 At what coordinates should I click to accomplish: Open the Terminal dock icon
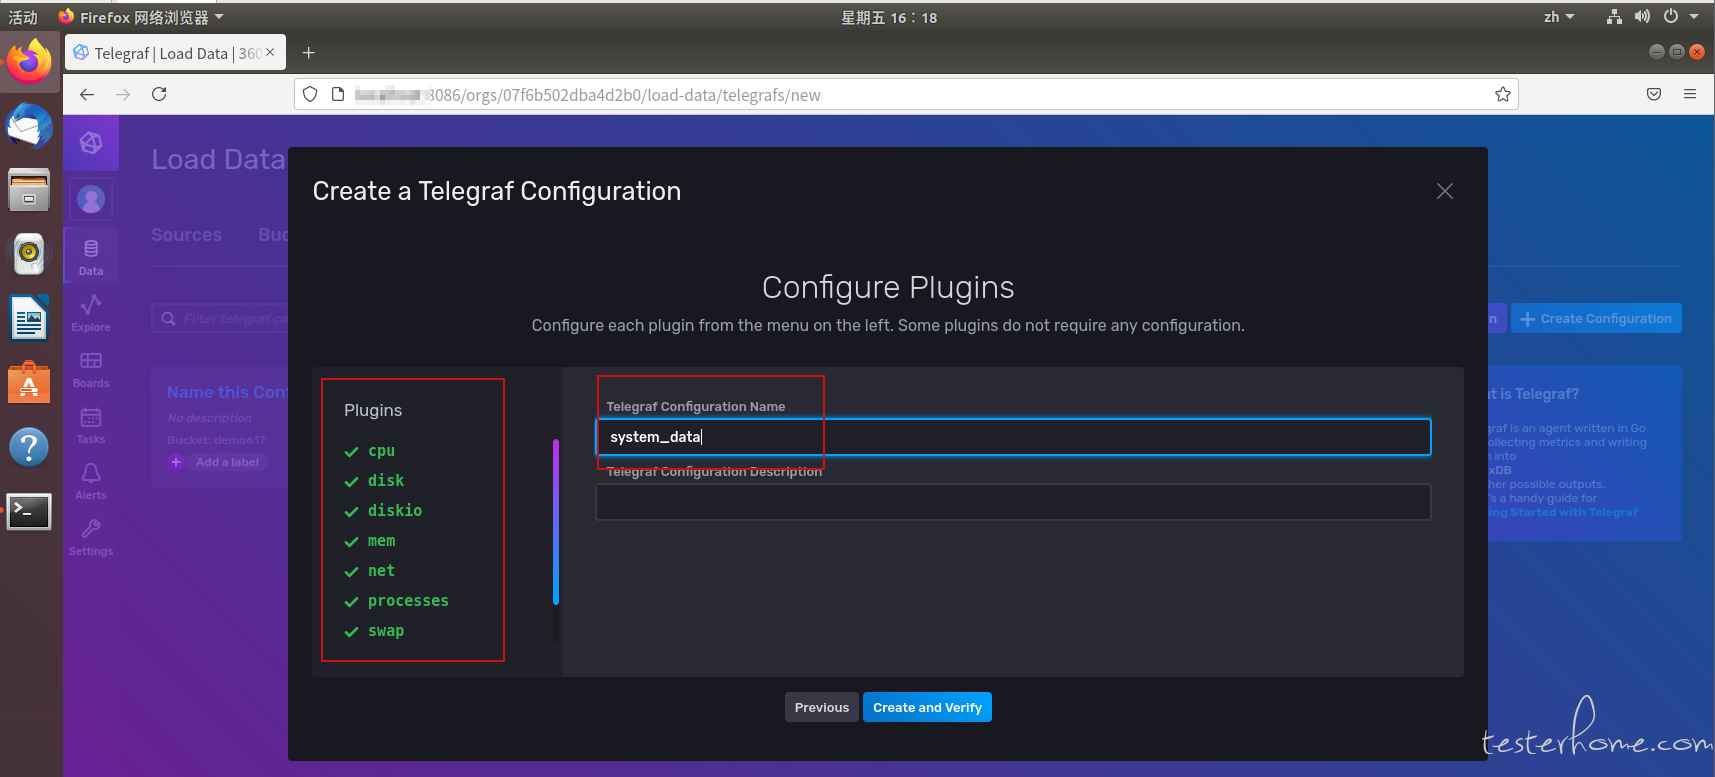pyautogui.click(x=29, y=512)
